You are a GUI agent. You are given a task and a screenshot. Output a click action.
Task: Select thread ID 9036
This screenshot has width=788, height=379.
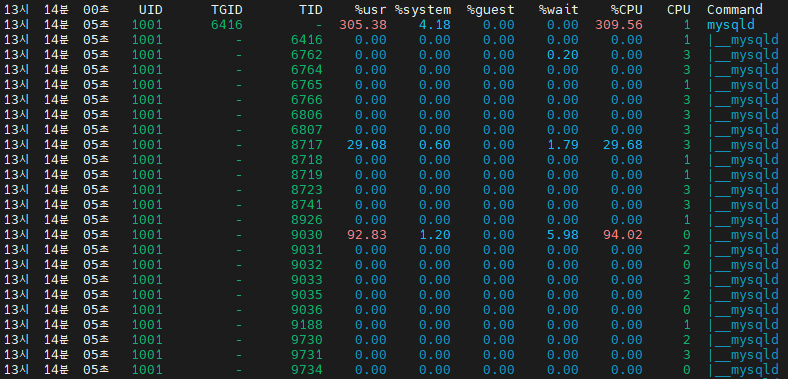click(307, 310)
